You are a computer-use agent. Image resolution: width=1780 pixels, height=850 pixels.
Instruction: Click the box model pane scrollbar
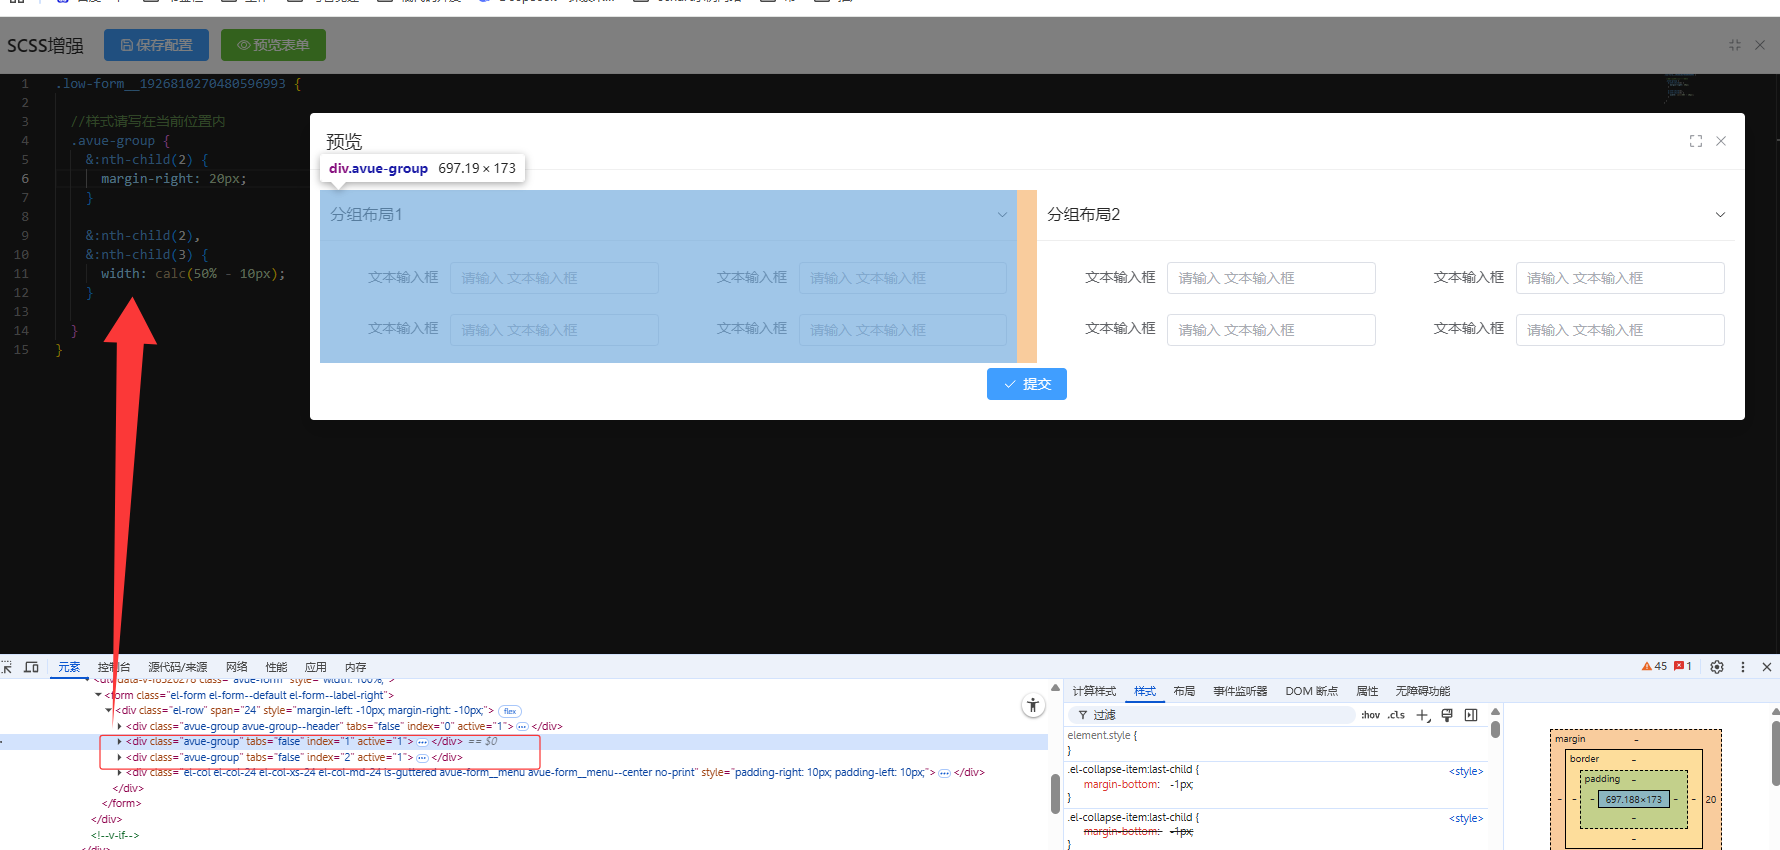(x=1775, y=754)
